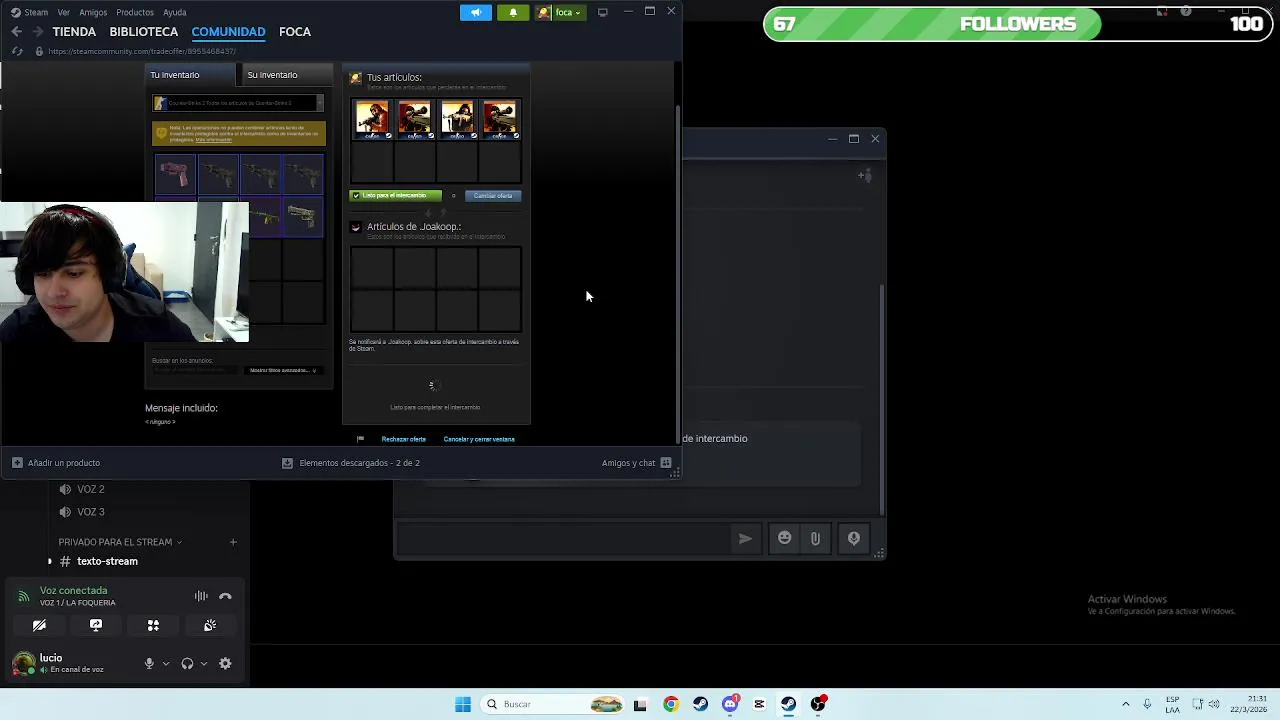This screenshot has width=1280, height=720.
Task: Send message in Steam chat window
Action: [x=745, y=538]
